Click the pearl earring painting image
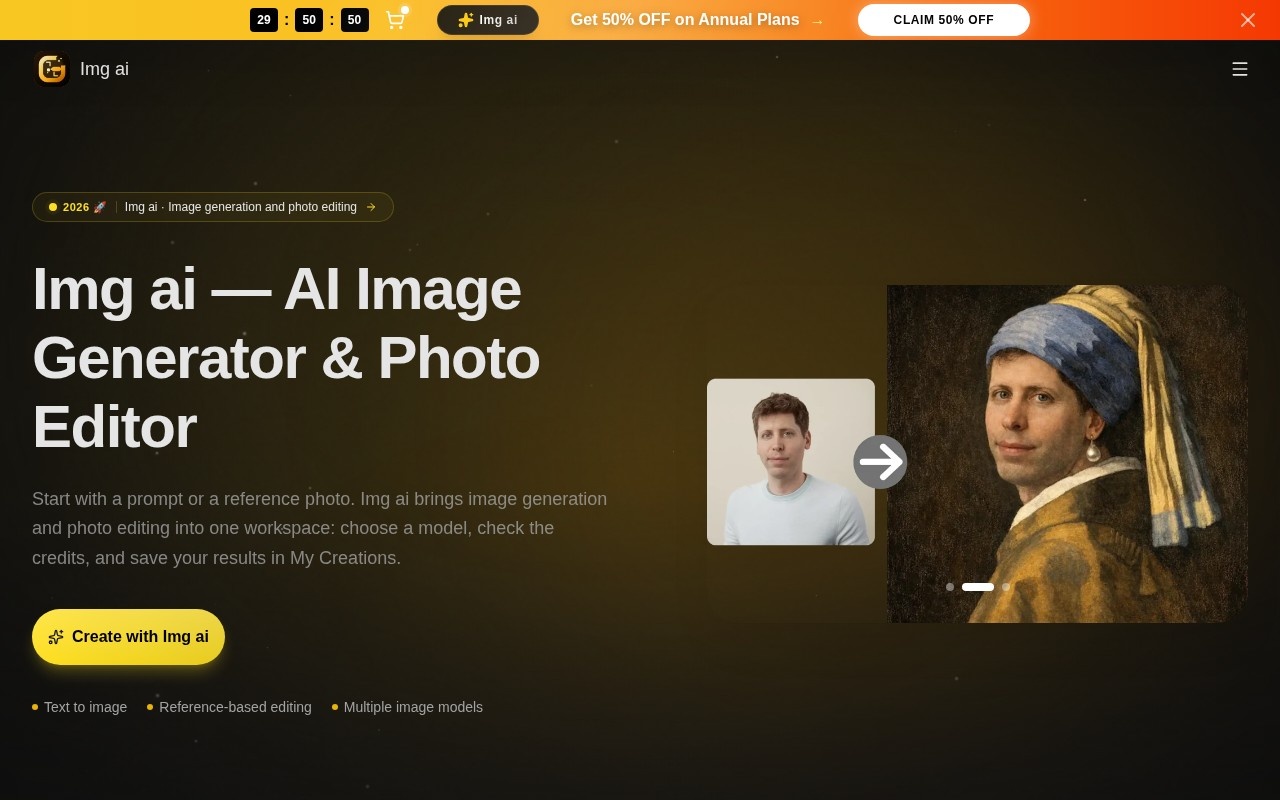1280x800 pixels. tap(1067, 454)
